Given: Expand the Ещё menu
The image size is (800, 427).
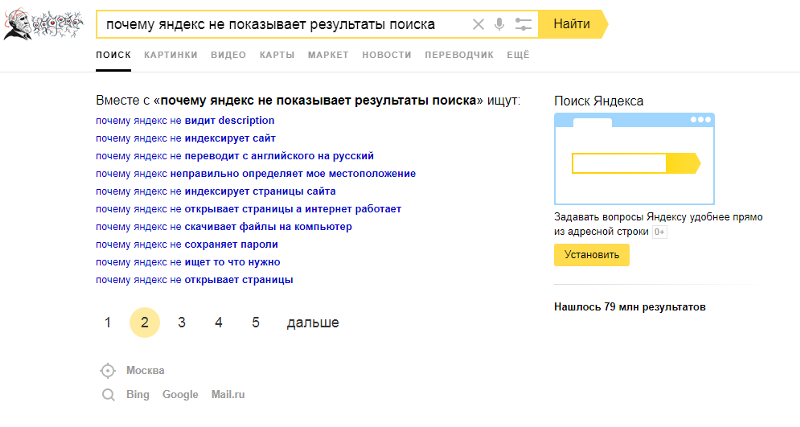Looking at the screenshot, I should 518,55.
